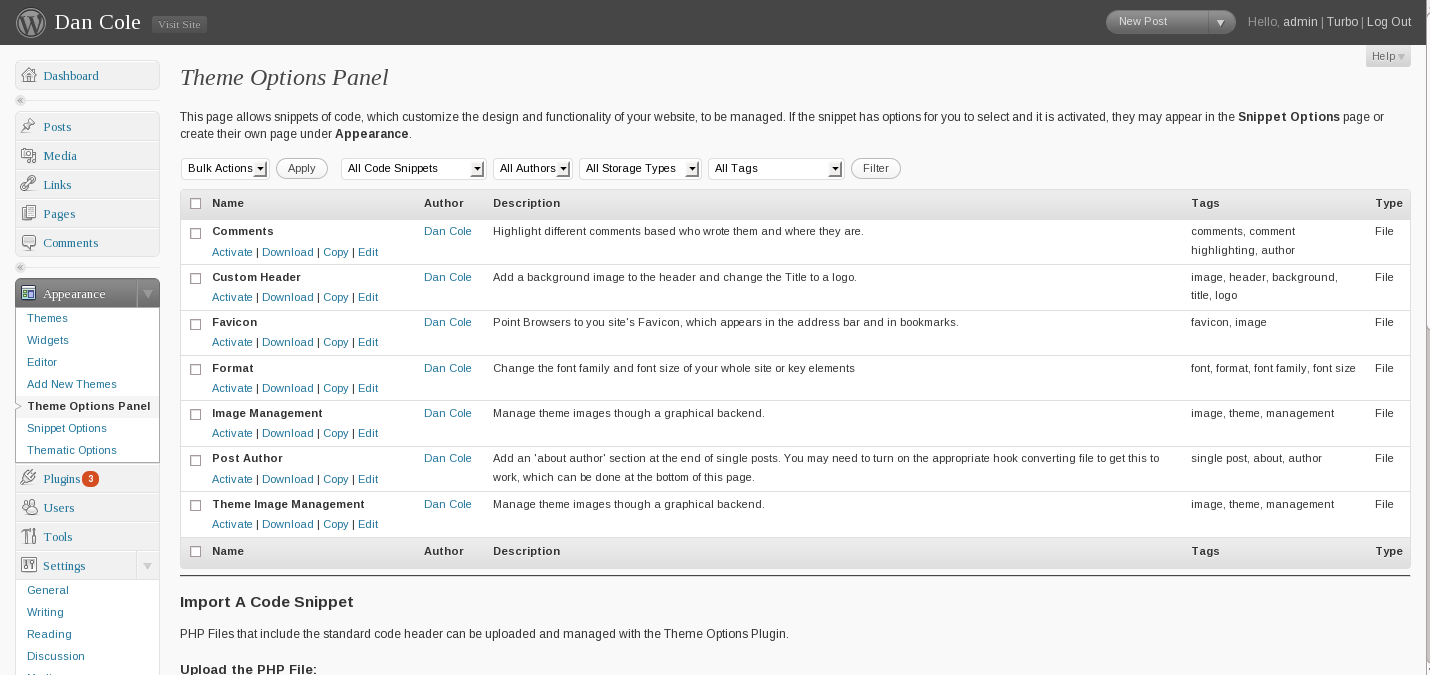Screen dimensions: 1430x675
Task: Check the Custom Header snippet checkbox
Action: [x=196, y=278]
